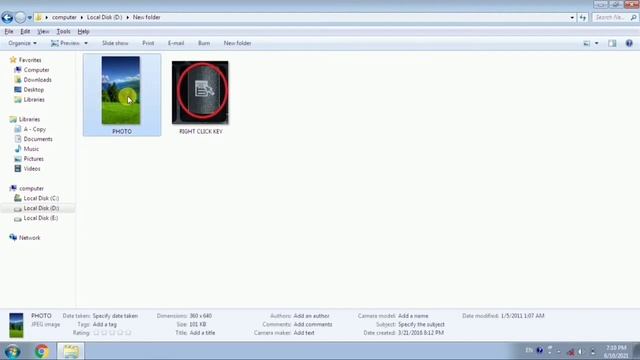Screen dimensions: 640x360
Task: Click the PHOTO preview icon in details pane
Action: (x=16, y=325)
